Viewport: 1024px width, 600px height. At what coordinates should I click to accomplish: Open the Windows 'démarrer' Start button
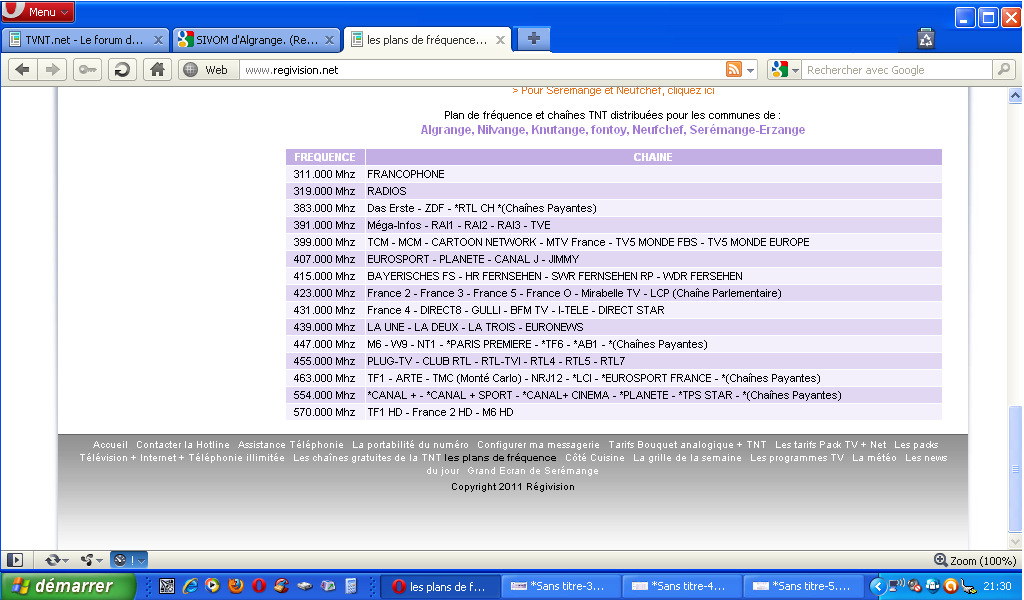pos(68,586)
